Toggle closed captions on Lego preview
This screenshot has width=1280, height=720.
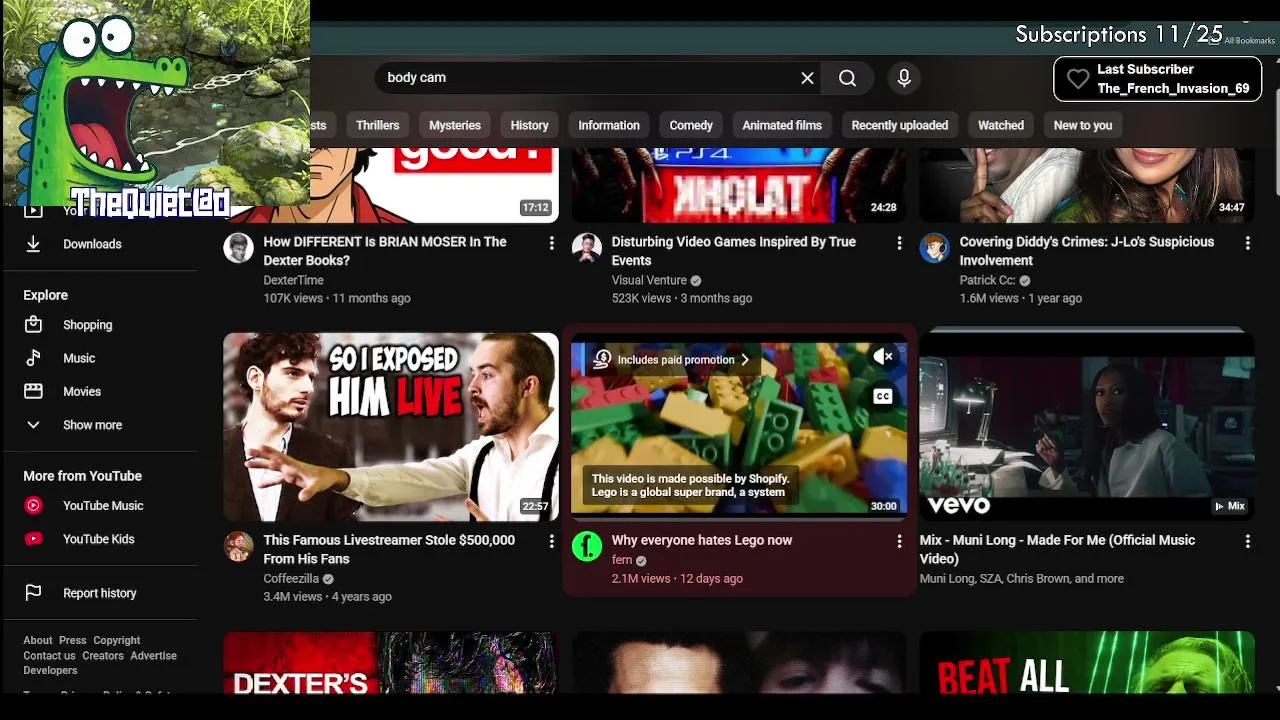pyautogui.click(x=883, y=397)
